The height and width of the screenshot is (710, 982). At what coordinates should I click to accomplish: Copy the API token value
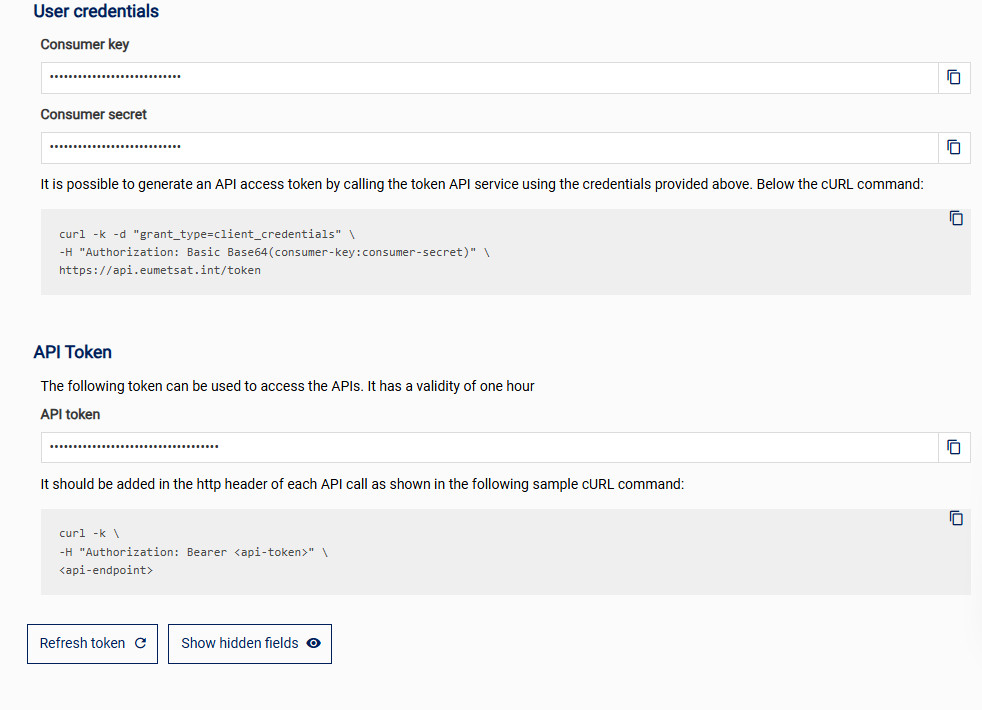pos(954,447)
